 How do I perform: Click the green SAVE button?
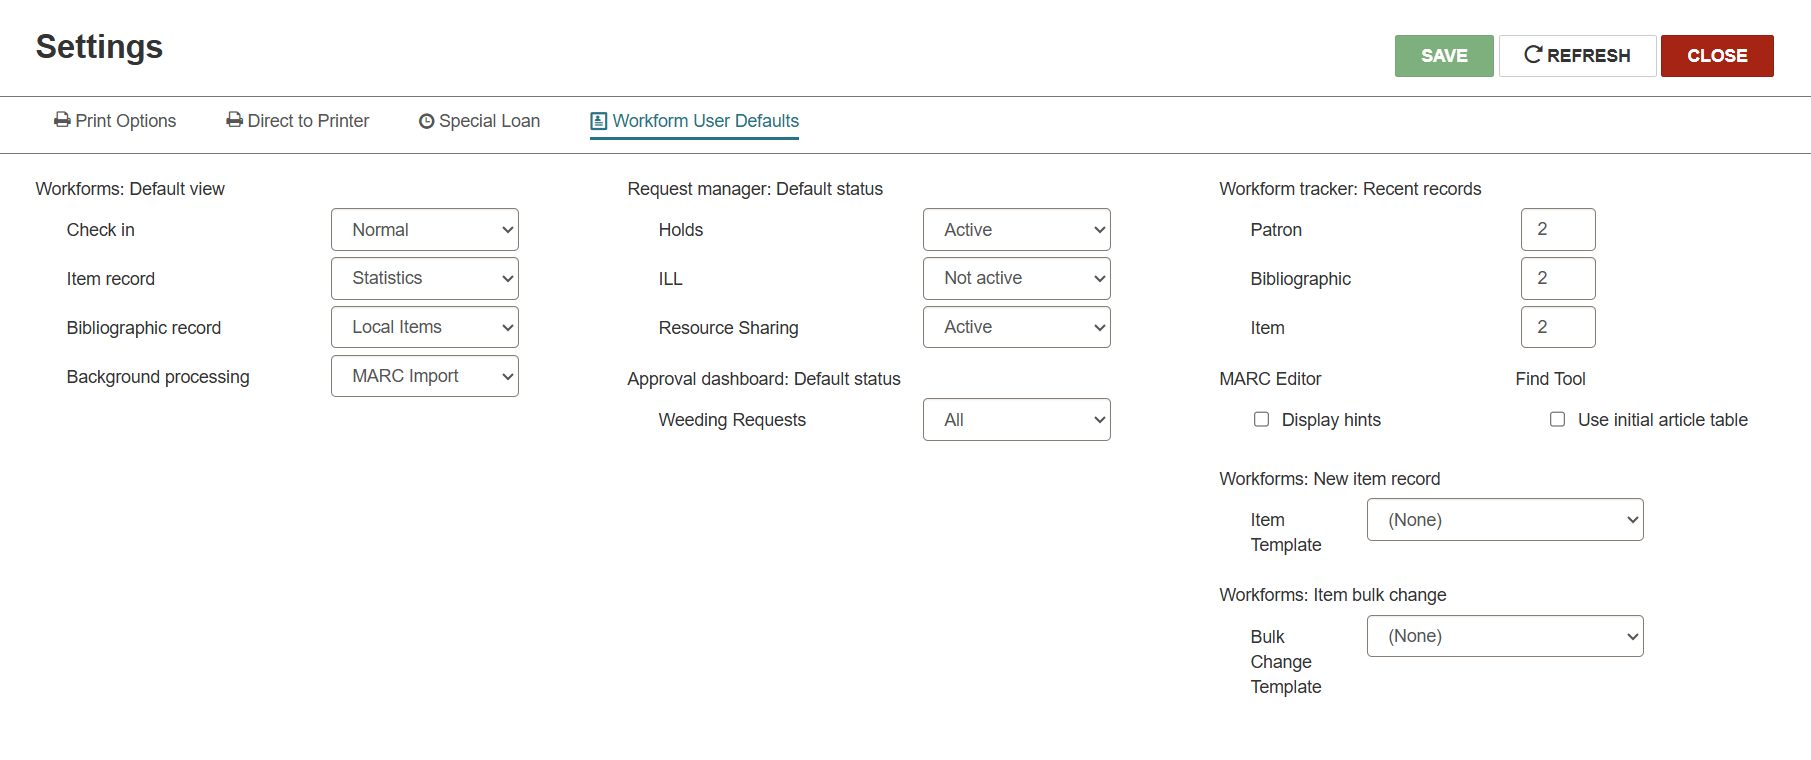(1444, 56)
